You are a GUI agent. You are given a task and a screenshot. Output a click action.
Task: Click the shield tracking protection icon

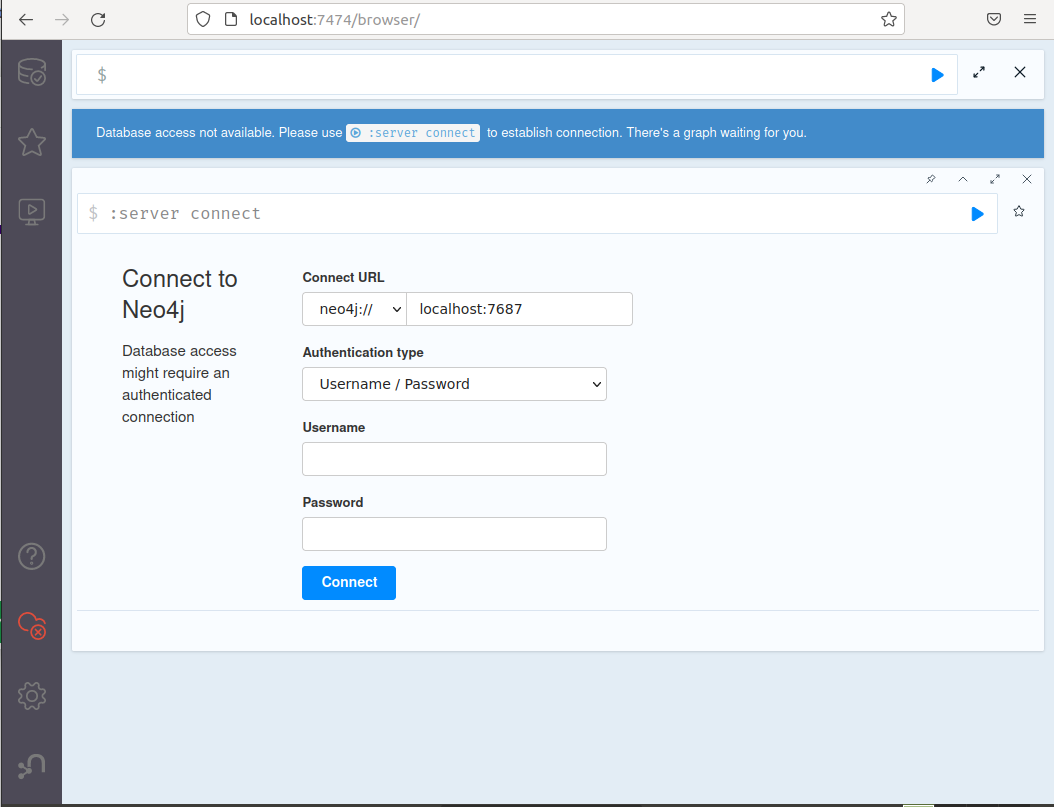pyautogui.click(x=203, y=19)
